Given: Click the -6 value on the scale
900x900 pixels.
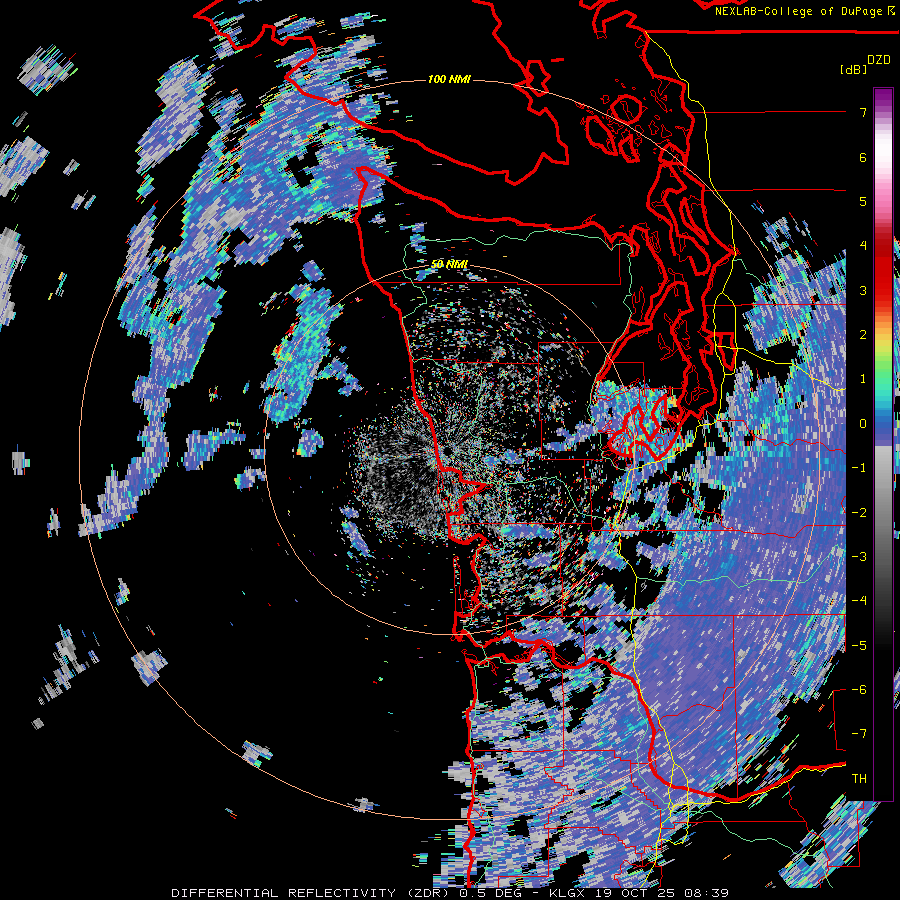Looking at the screenshot, I should coord(859,690).
